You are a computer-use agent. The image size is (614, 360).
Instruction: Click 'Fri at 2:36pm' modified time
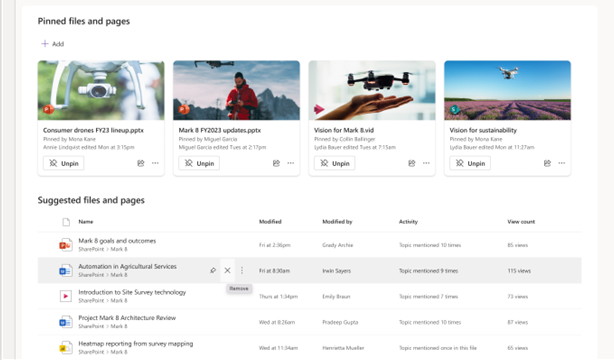pos(274,245)
